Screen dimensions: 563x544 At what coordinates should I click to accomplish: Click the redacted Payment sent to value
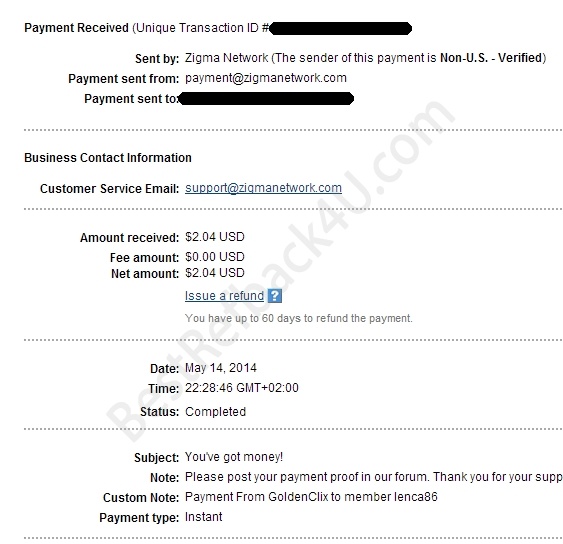(266, 98)
